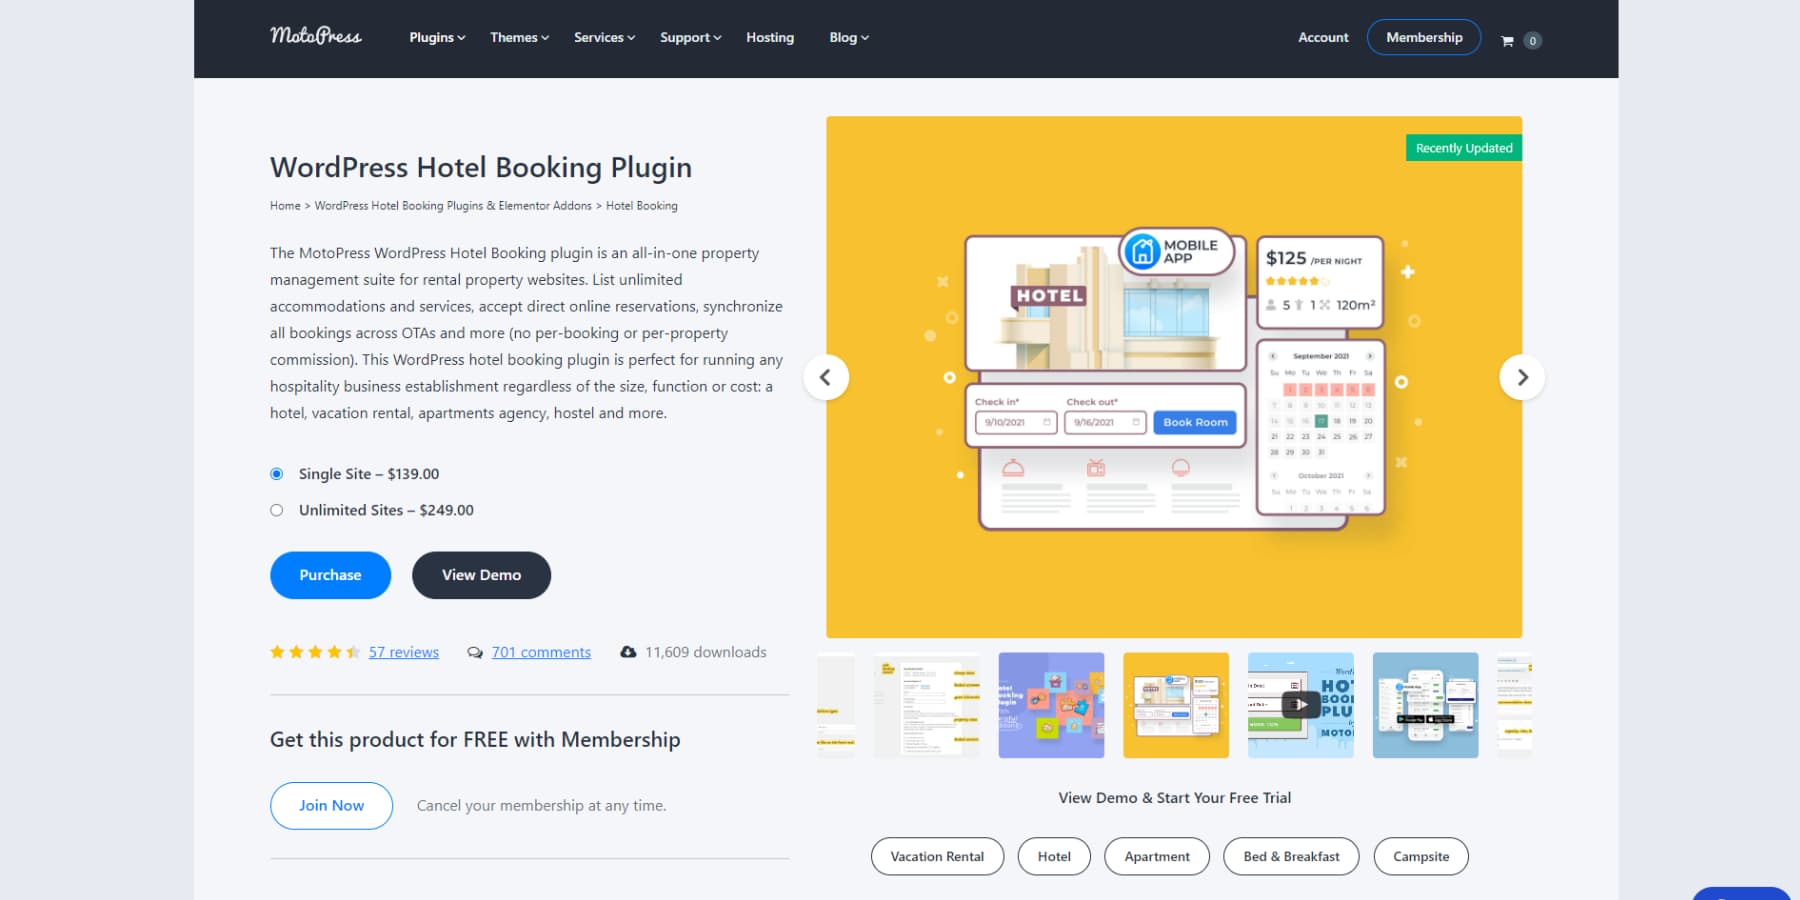Choose the Campsite demo
This screenshot has width=1800, height=900.
coord(1421,856)
